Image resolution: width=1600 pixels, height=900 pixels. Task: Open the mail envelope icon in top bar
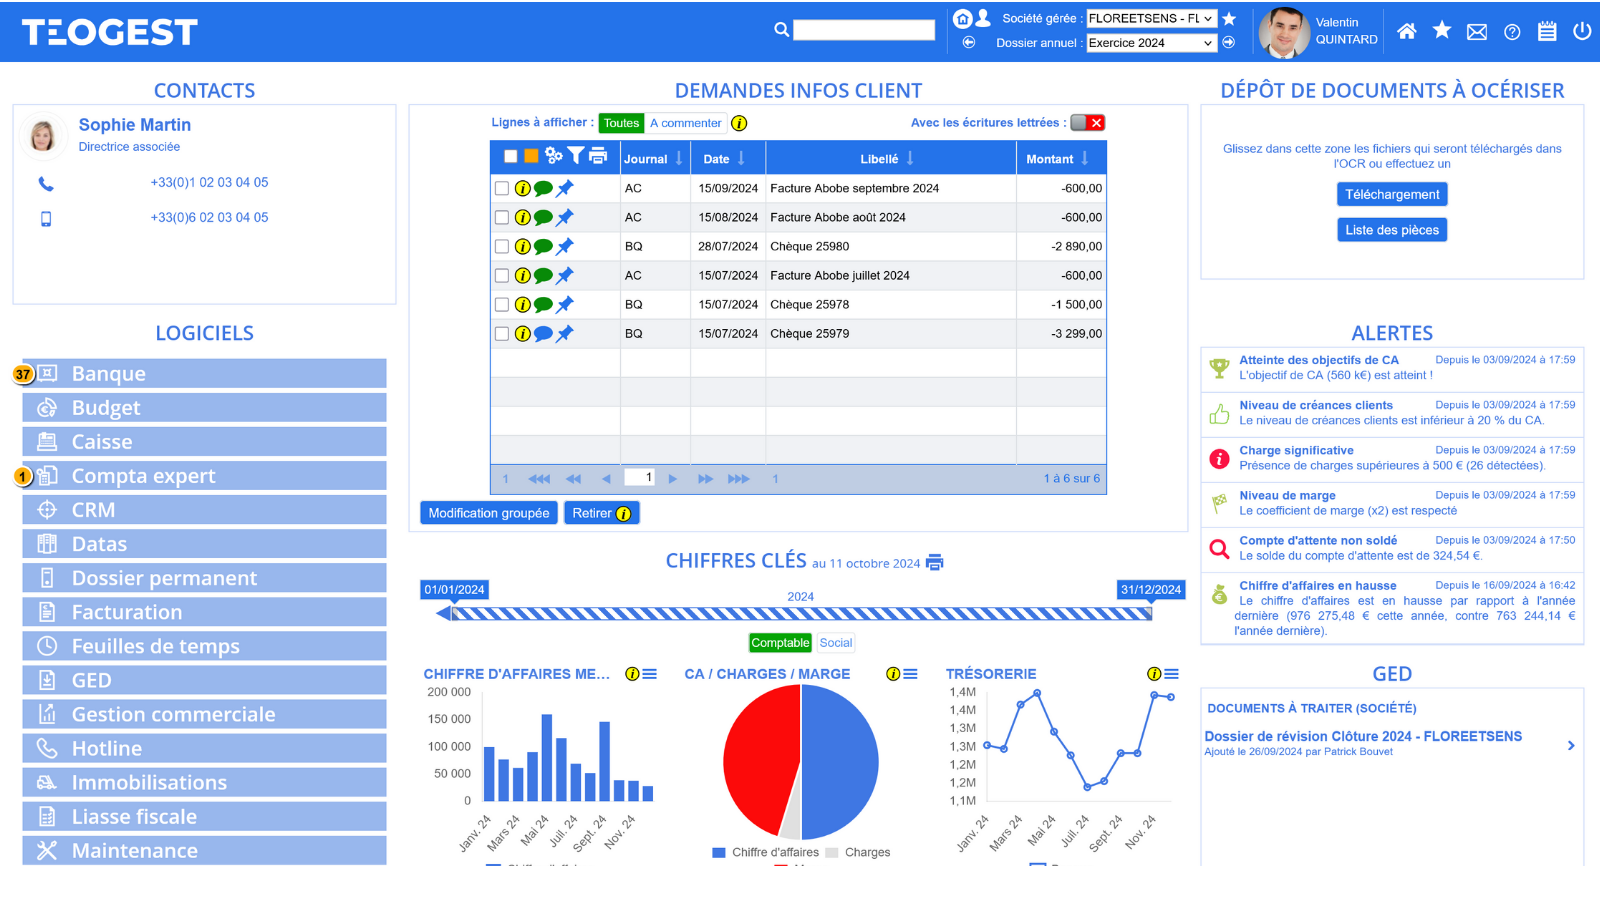[1476, 32]
